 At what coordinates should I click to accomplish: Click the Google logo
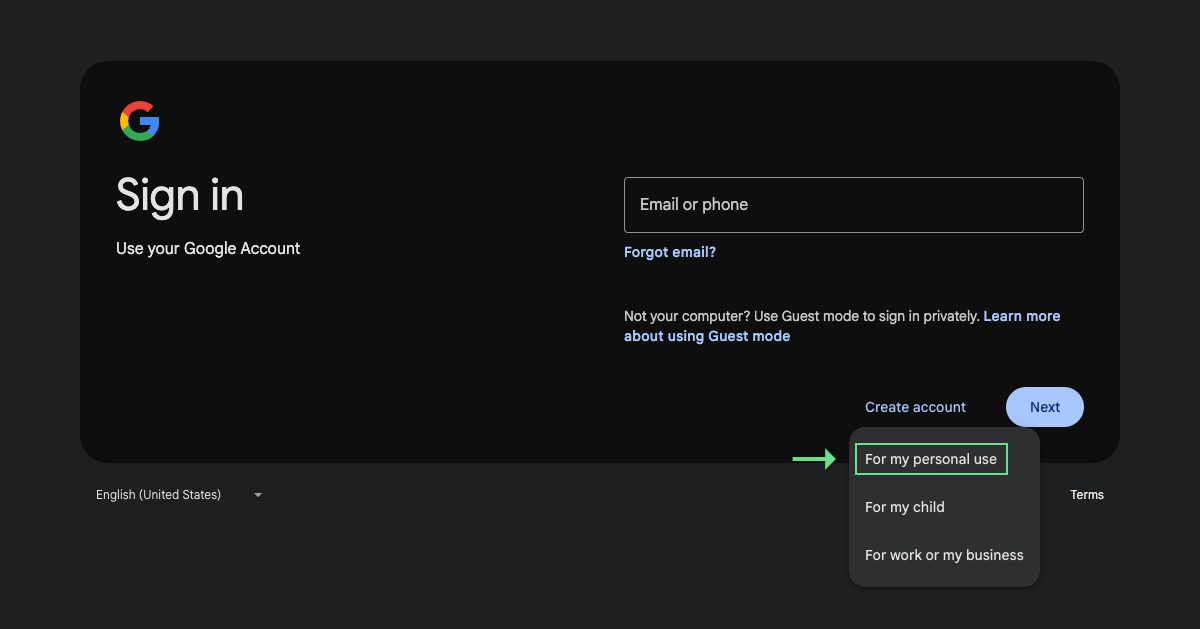tap(140, 121)
